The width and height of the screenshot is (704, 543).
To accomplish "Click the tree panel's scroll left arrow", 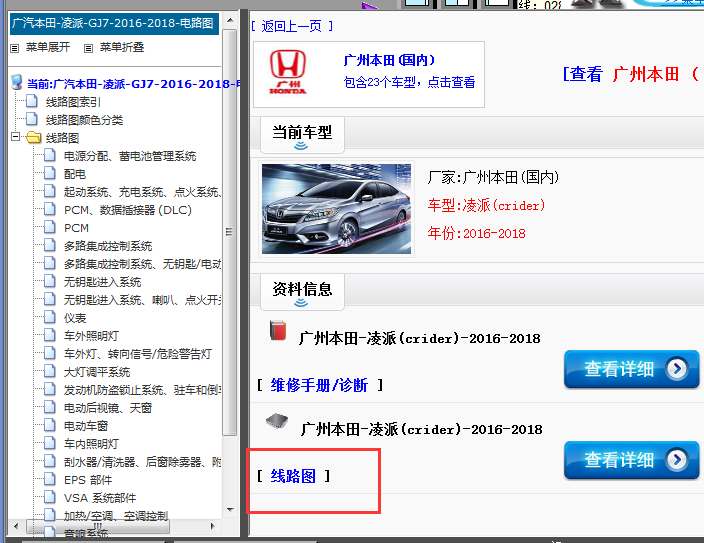I will (17, 526).
